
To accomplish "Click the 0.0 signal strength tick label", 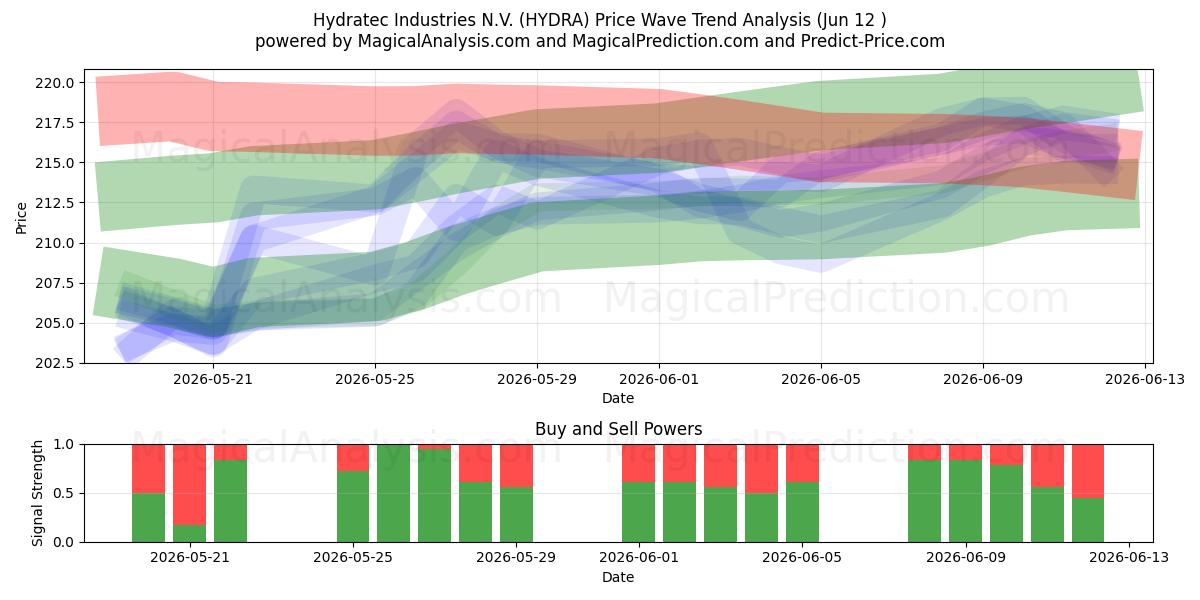I will [65, 542].
